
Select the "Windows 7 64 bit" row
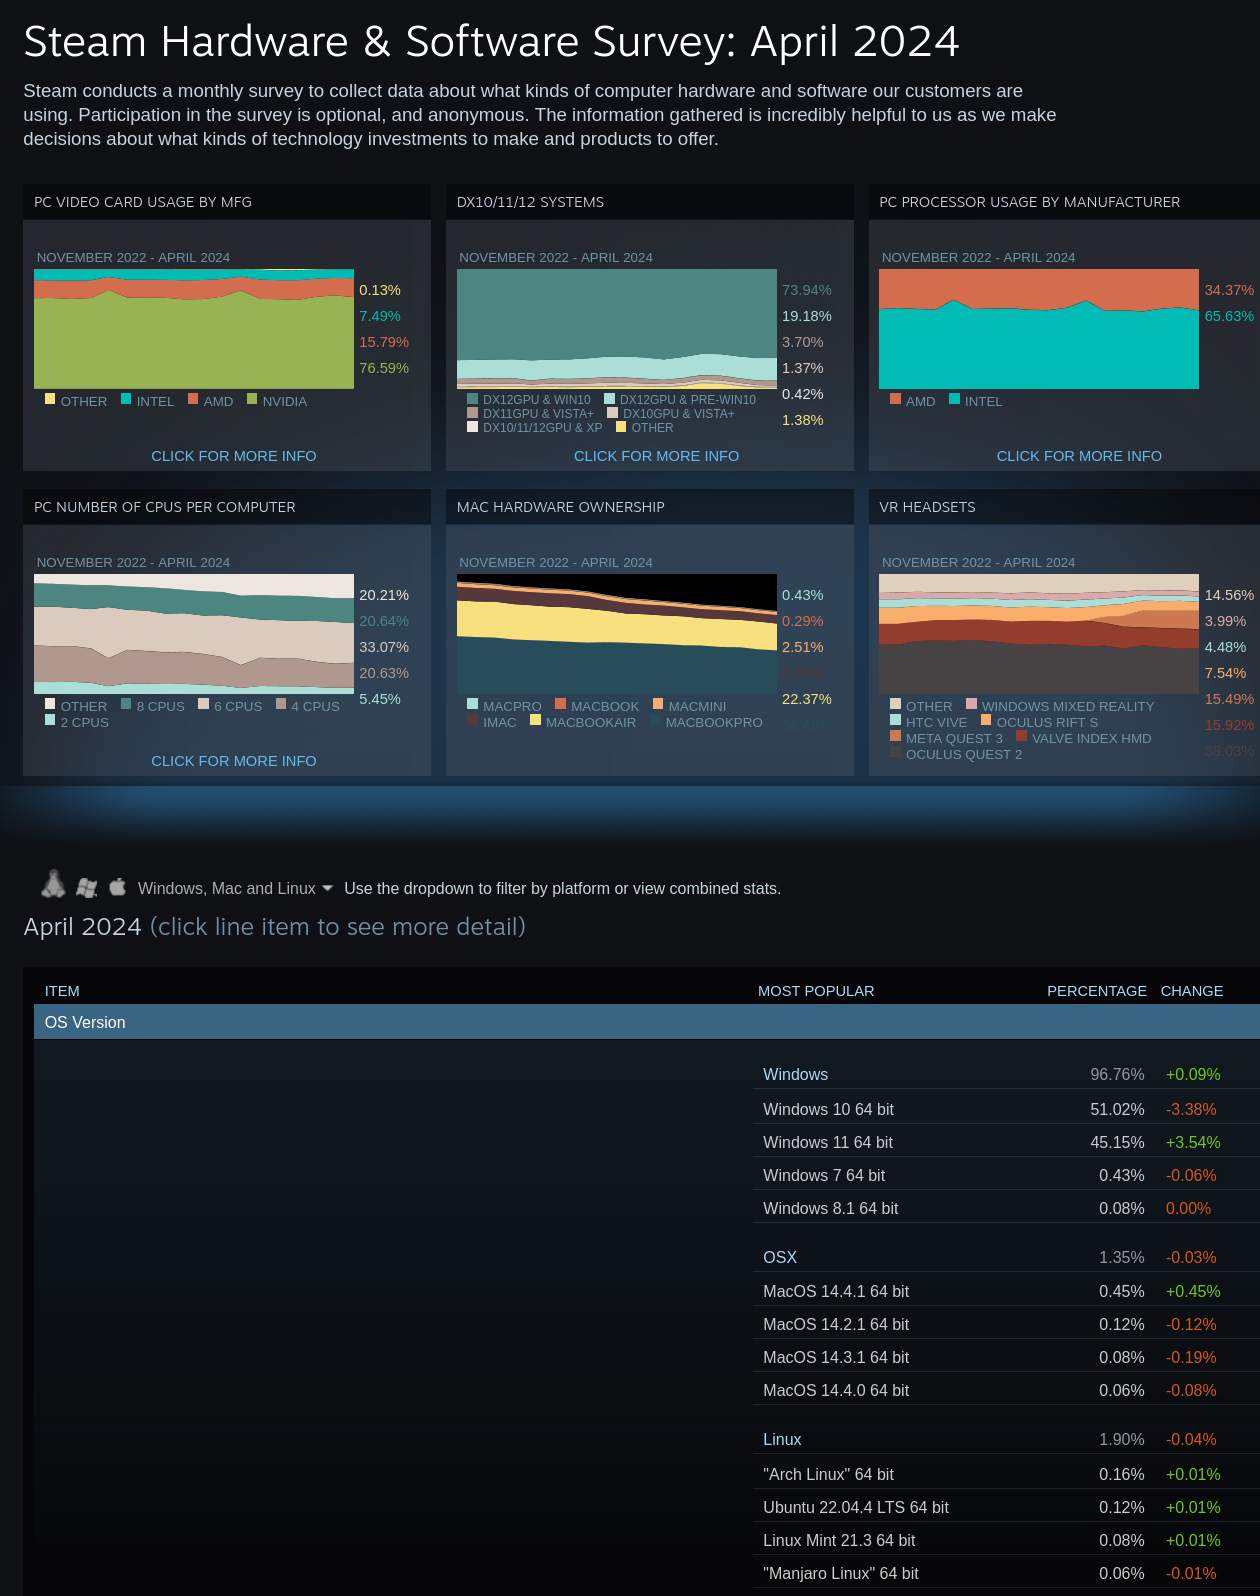pos(1006,1175)
